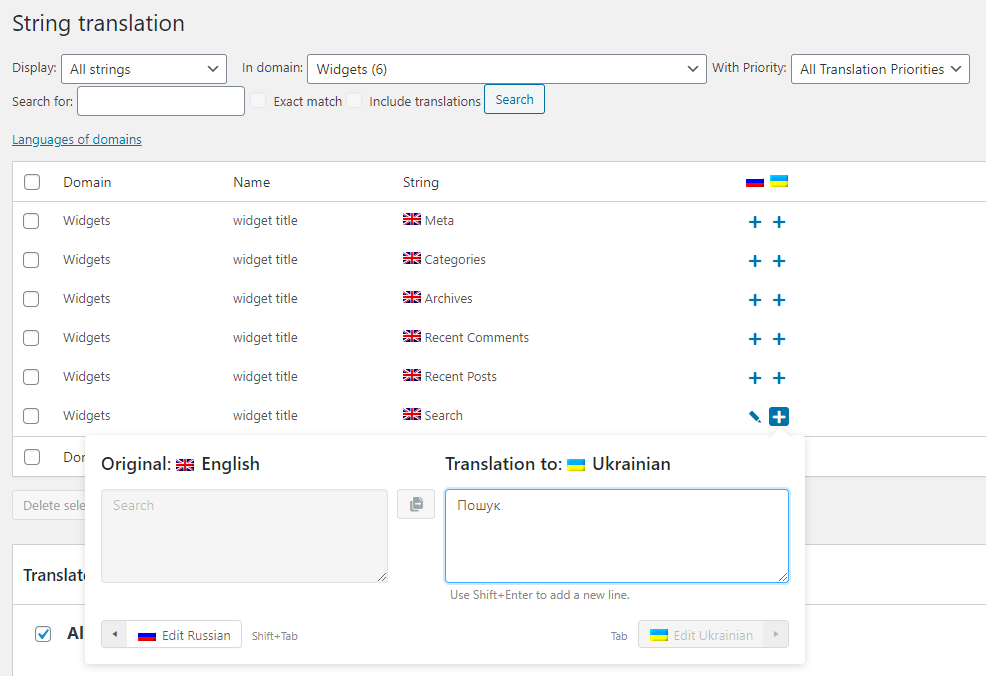Open the Display All strings dropdown

click(144, 69)
